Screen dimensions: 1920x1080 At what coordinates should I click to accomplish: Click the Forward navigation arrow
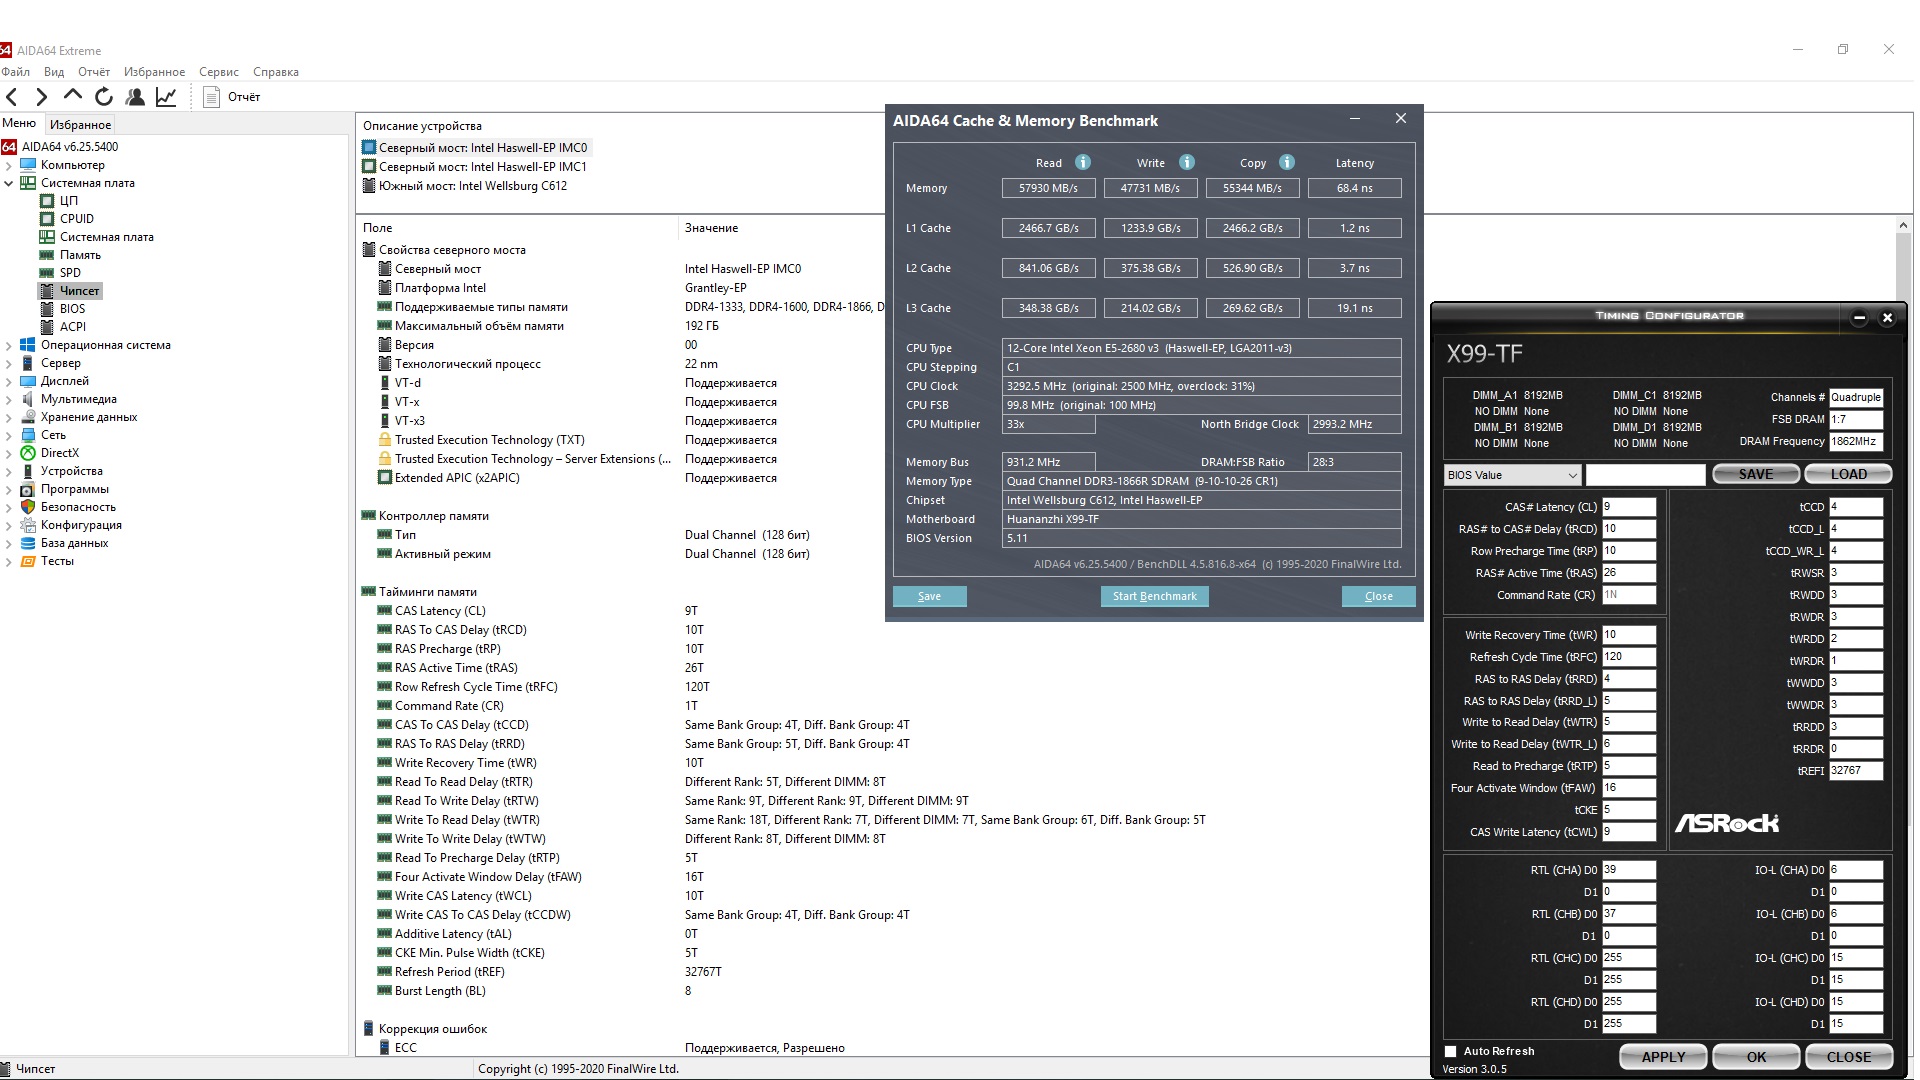click(x=41, y=97)
